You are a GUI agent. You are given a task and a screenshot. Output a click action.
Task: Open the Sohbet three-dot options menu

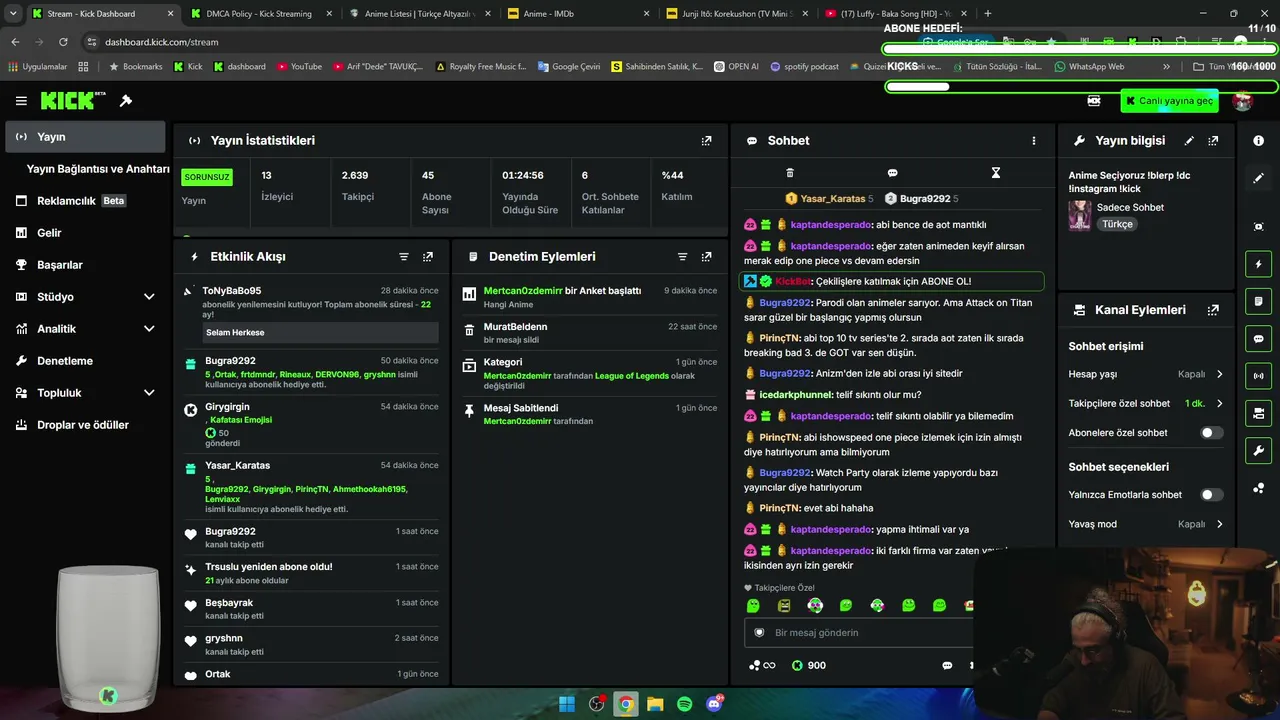[x=1034, y=141]
